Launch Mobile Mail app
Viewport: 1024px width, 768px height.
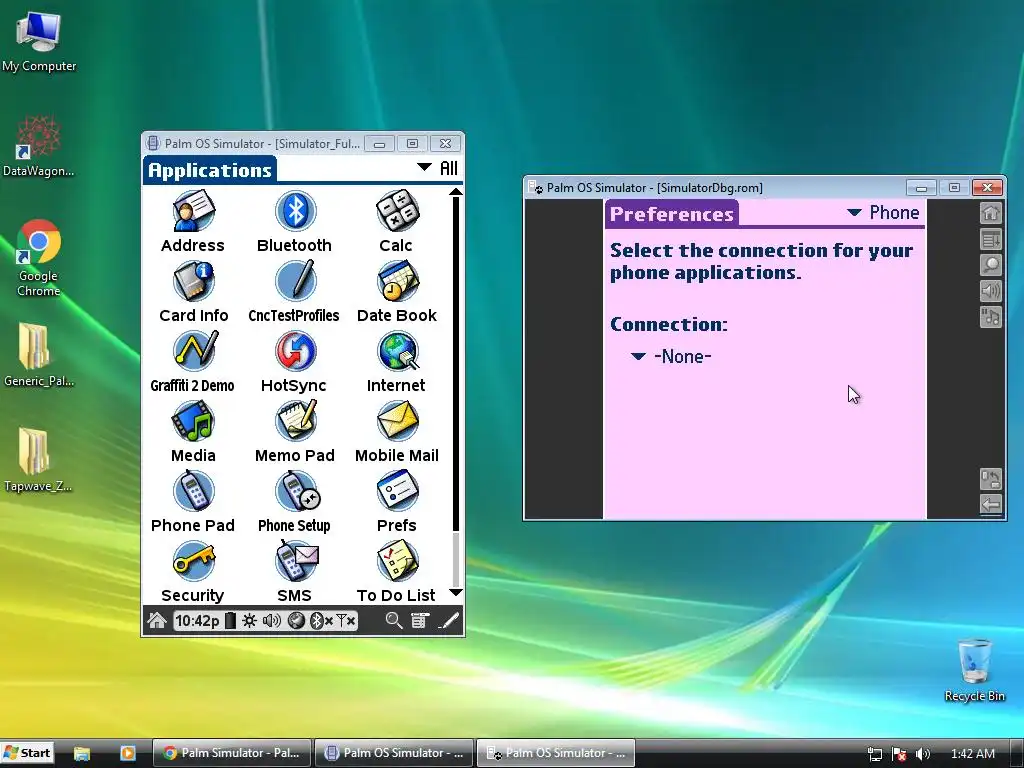click(396, 431)
